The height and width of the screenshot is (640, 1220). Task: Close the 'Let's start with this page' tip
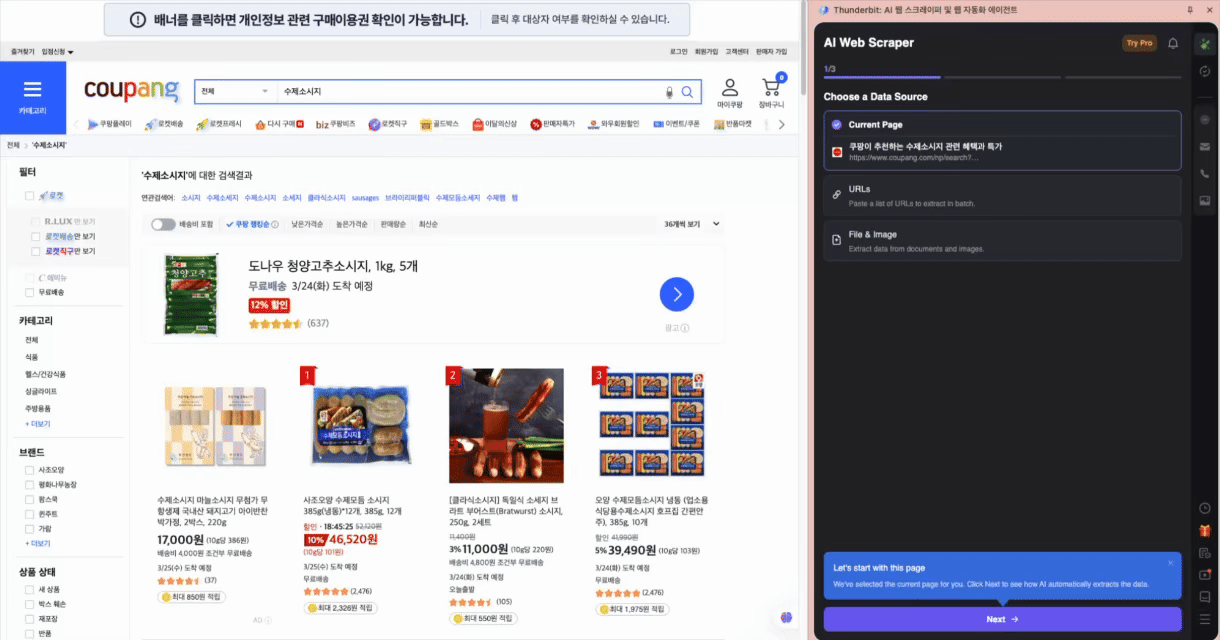point(1170,562)
